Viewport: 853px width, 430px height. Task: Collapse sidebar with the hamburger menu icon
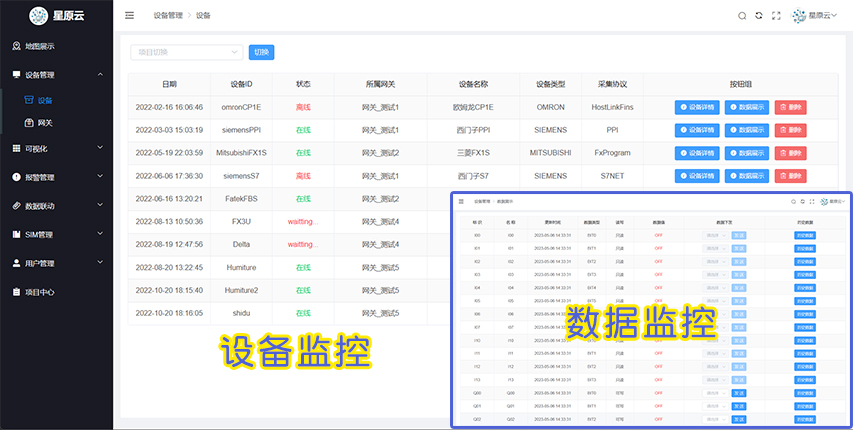[x=129, y=16]
